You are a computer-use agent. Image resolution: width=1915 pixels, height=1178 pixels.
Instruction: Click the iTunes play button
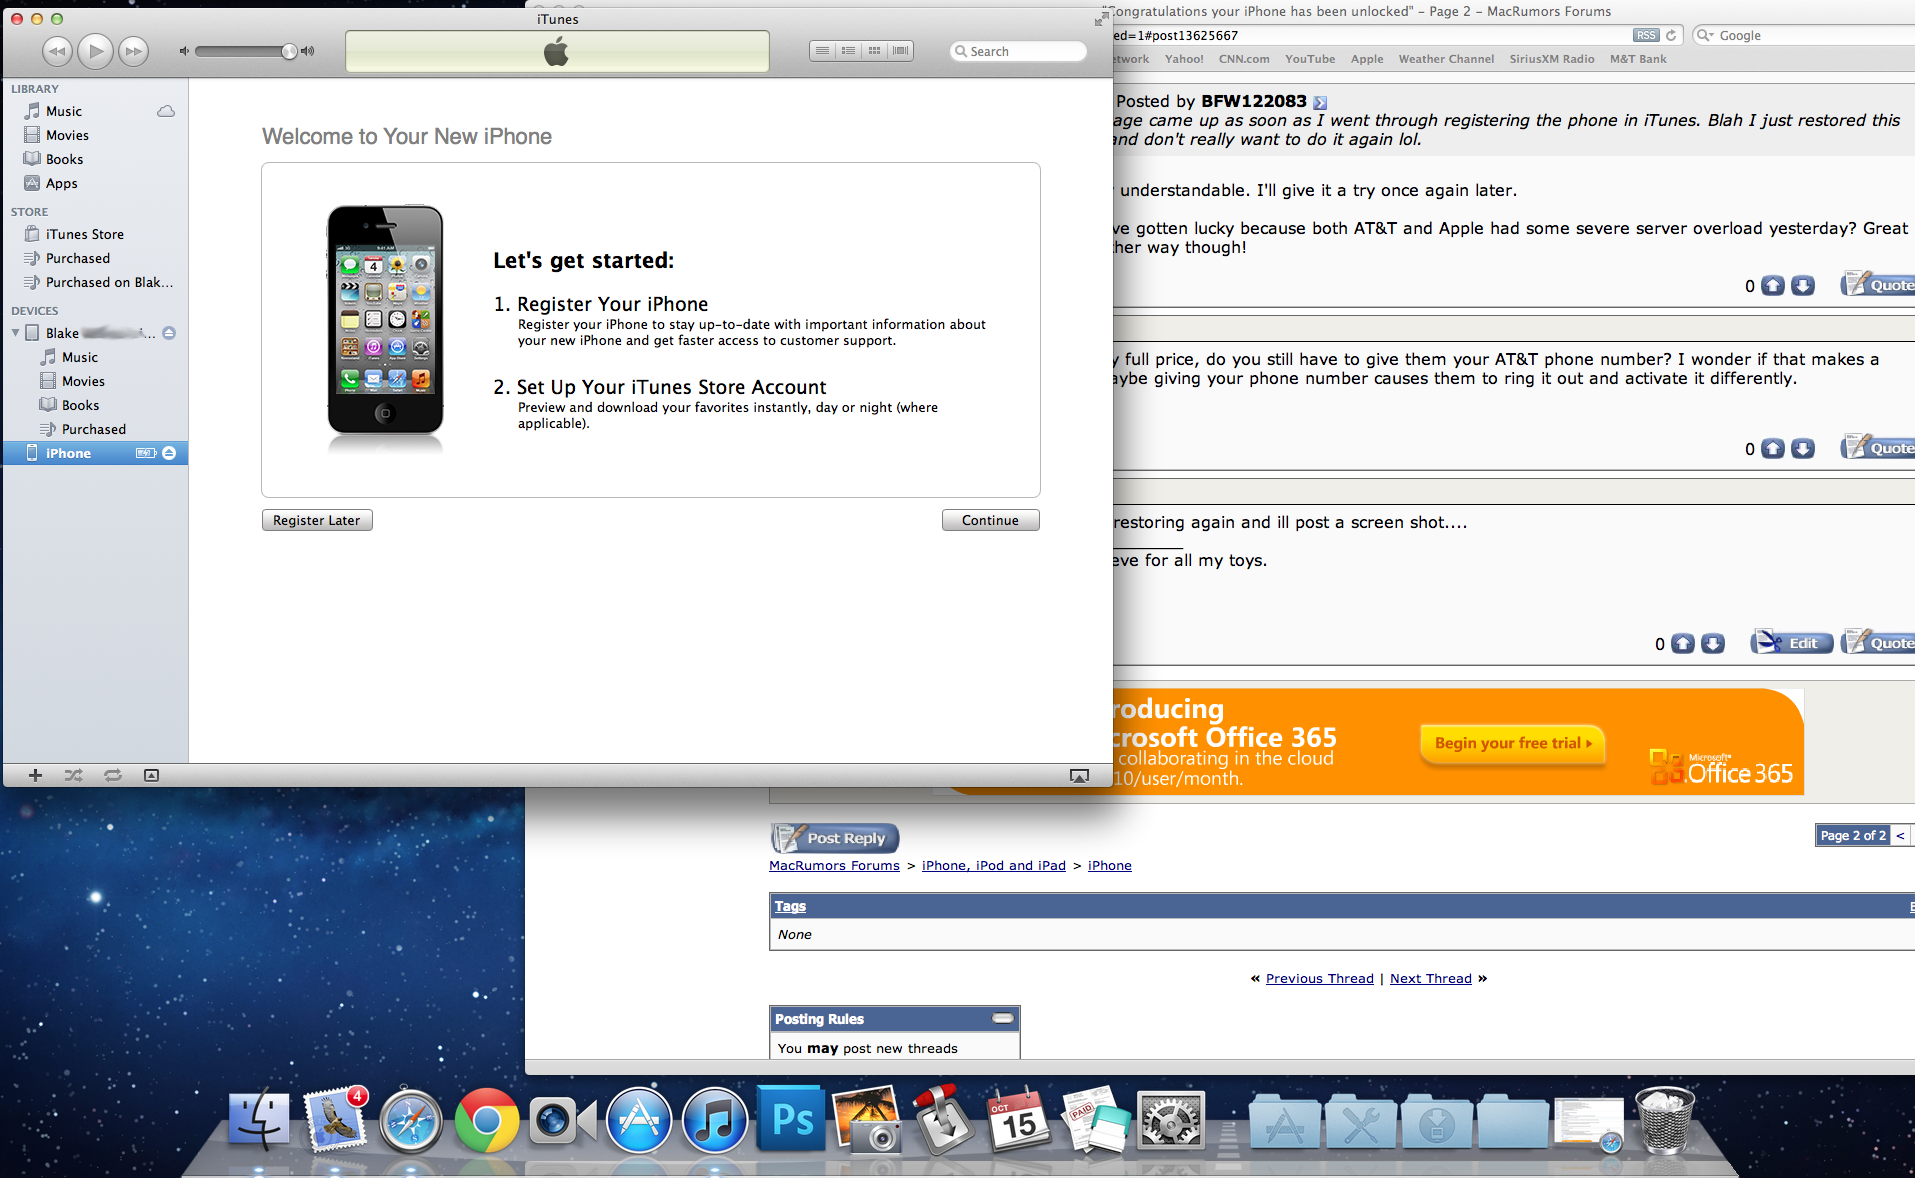[95, 50]
